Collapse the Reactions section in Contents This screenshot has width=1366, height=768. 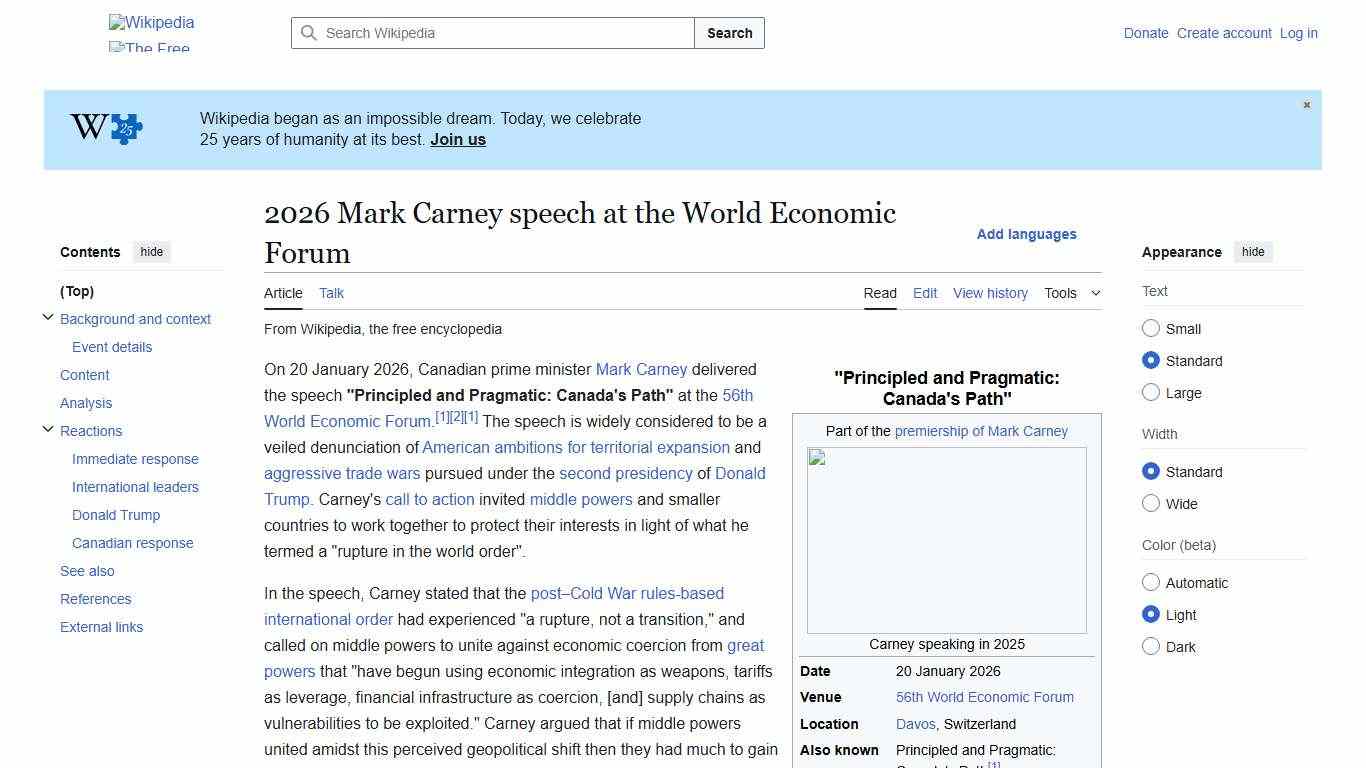(x=48, y=429)
